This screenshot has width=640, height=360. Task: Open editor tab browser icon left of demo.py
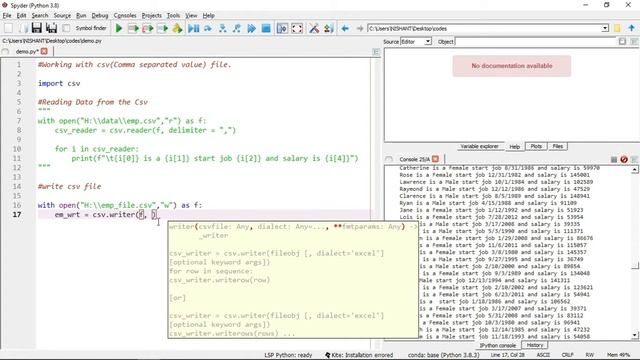(x=5, y=51)
